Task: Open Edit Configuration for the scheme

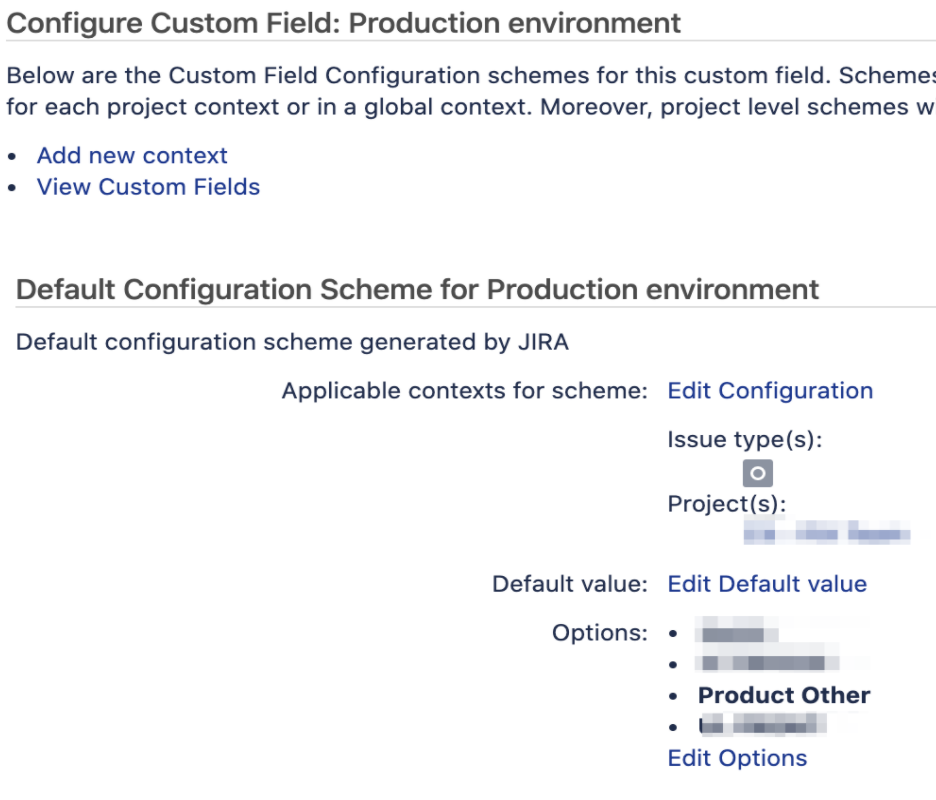Action: pos(770,390)
